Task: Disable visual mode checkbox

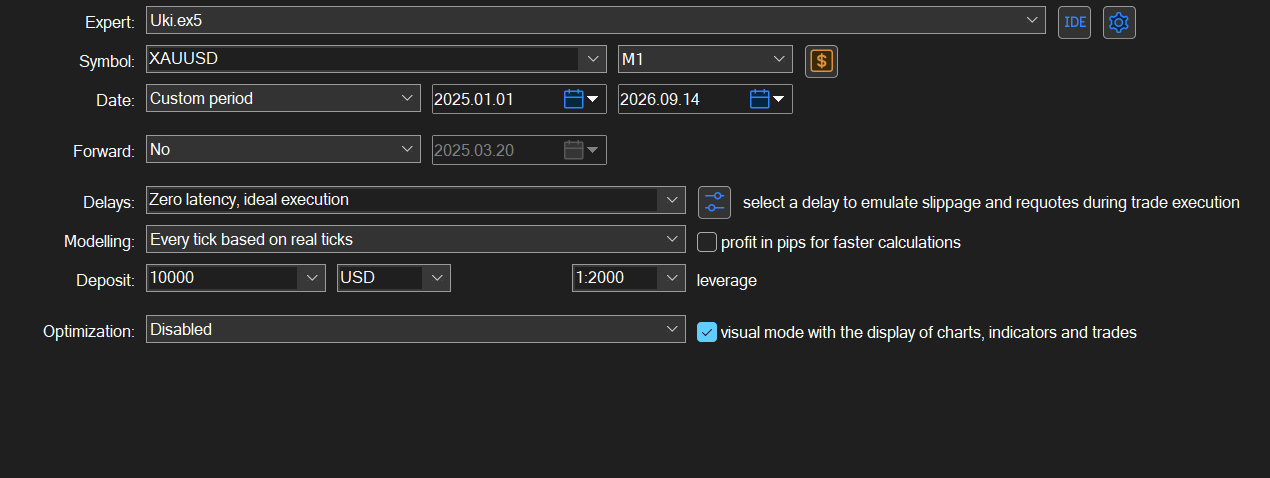Action: click(707, 332)
